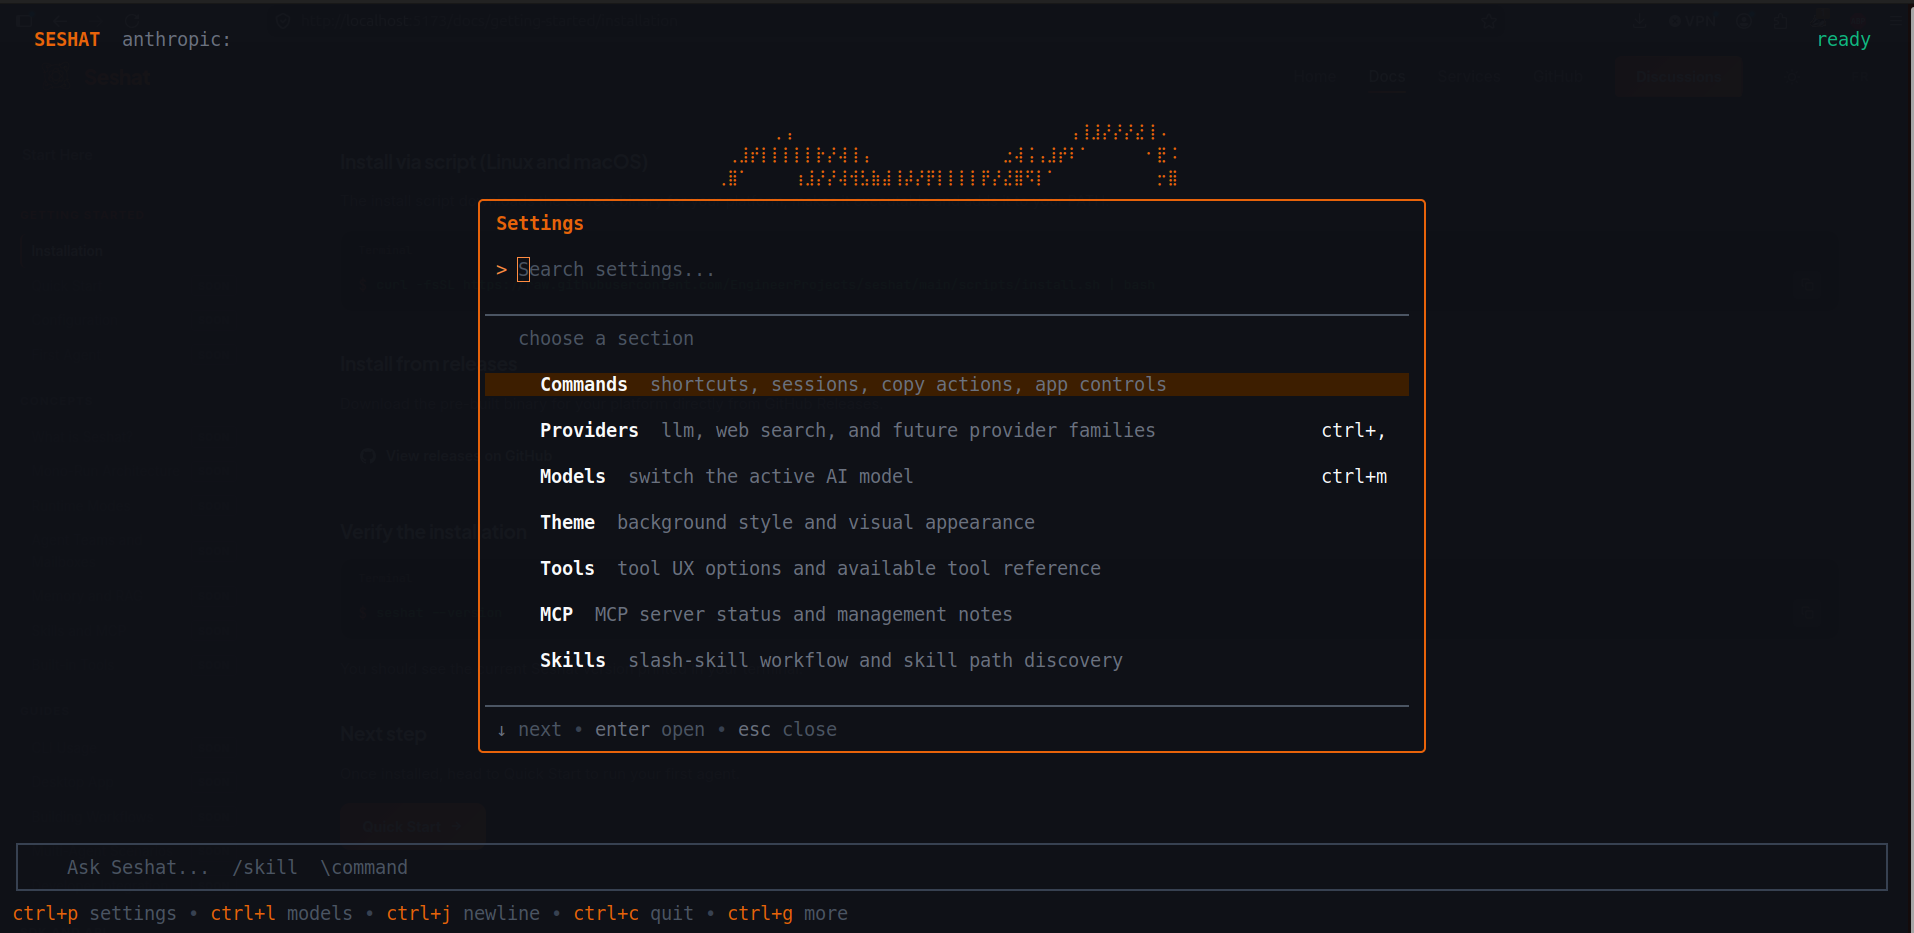Click 'ctrl+j newline' in the bottom bar
1914x933 pixels.
pos(463,914)
